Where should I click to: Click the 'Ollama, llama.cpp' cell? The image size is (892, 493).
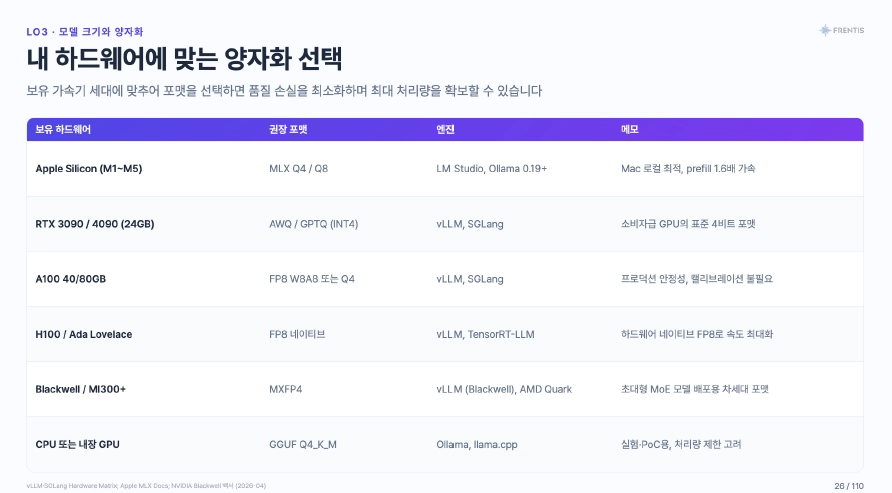click(x=477, y=445)
